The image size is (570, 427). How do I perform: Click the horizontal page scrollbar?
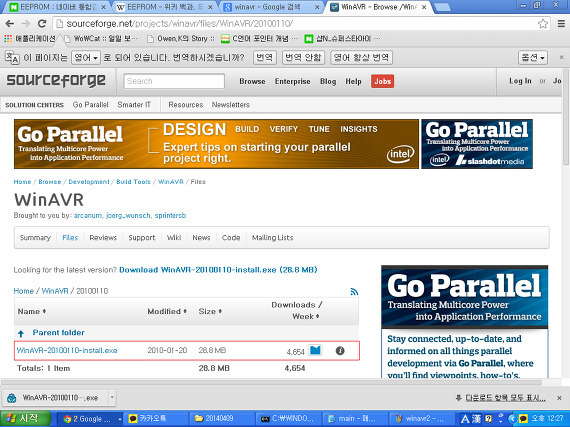pos(271,382)
